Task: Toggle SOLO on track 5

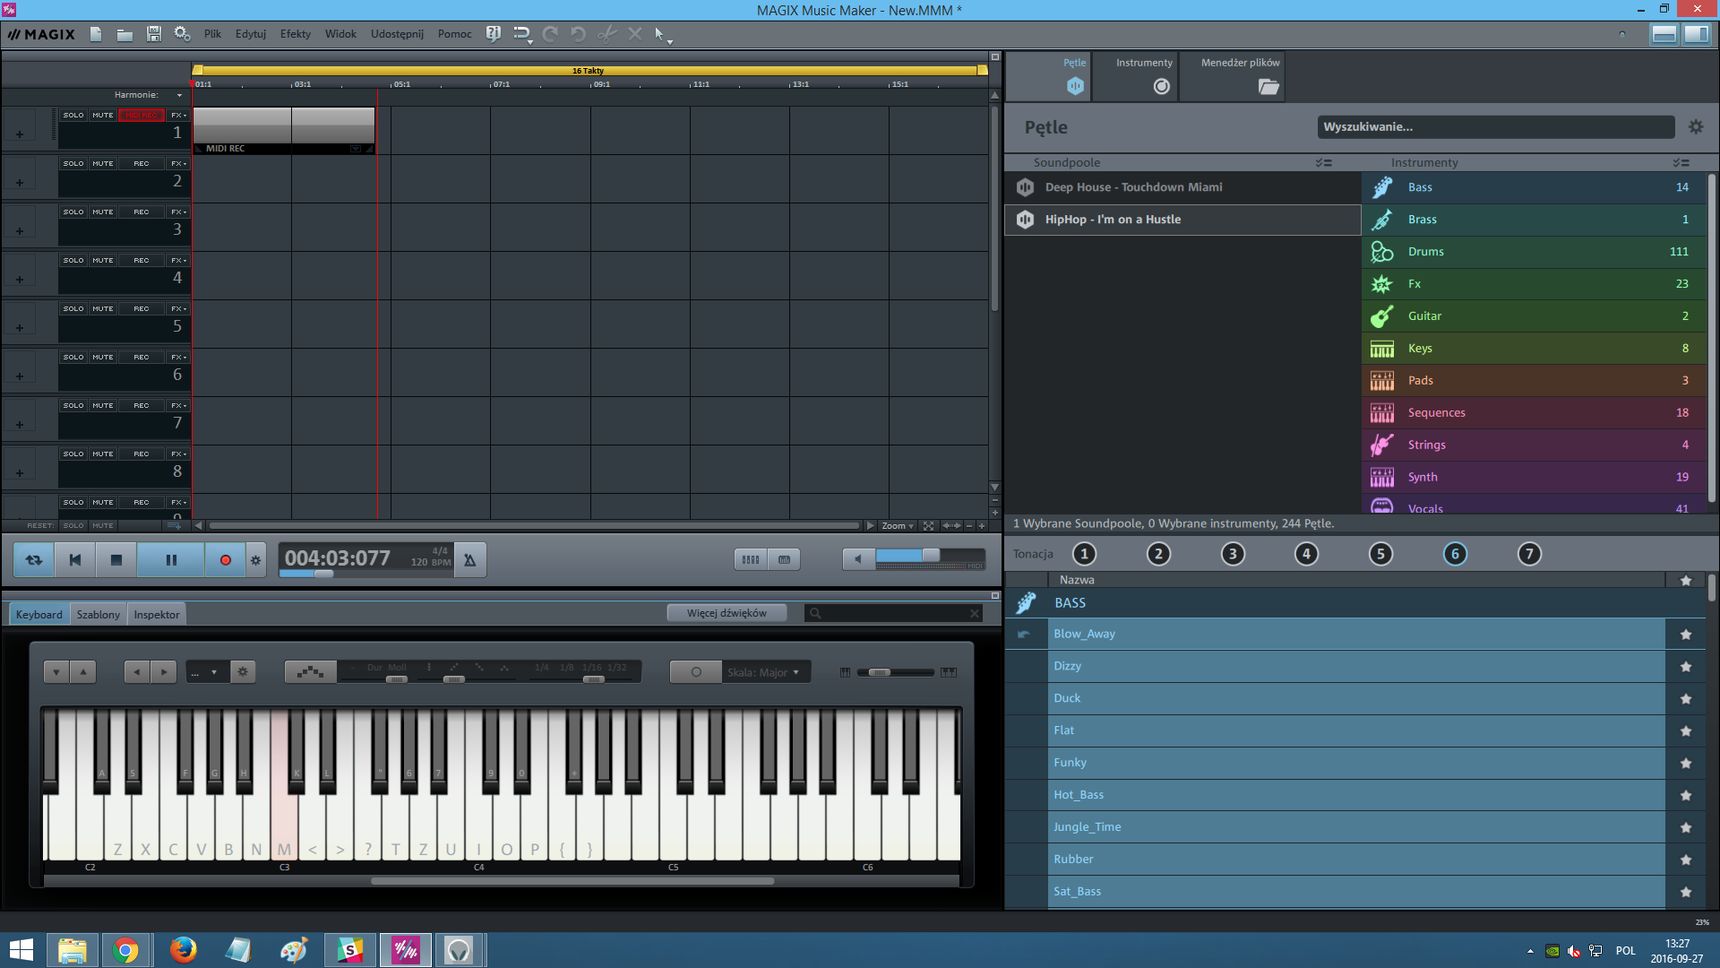Action: (x=74, y=309)
